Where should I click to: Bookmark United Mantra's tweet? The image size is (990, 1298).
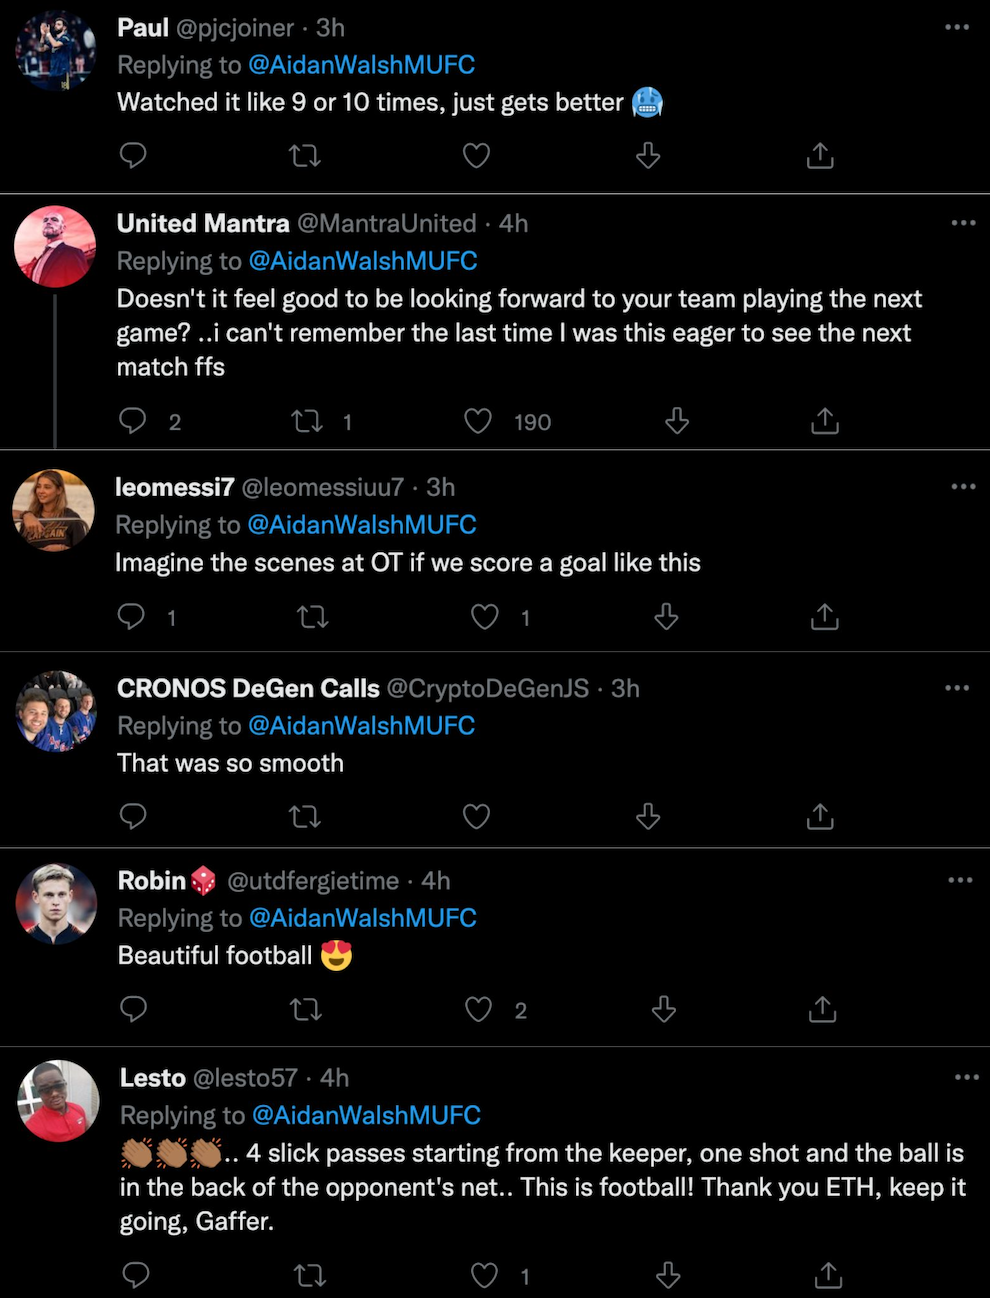[x=676, y=421]
